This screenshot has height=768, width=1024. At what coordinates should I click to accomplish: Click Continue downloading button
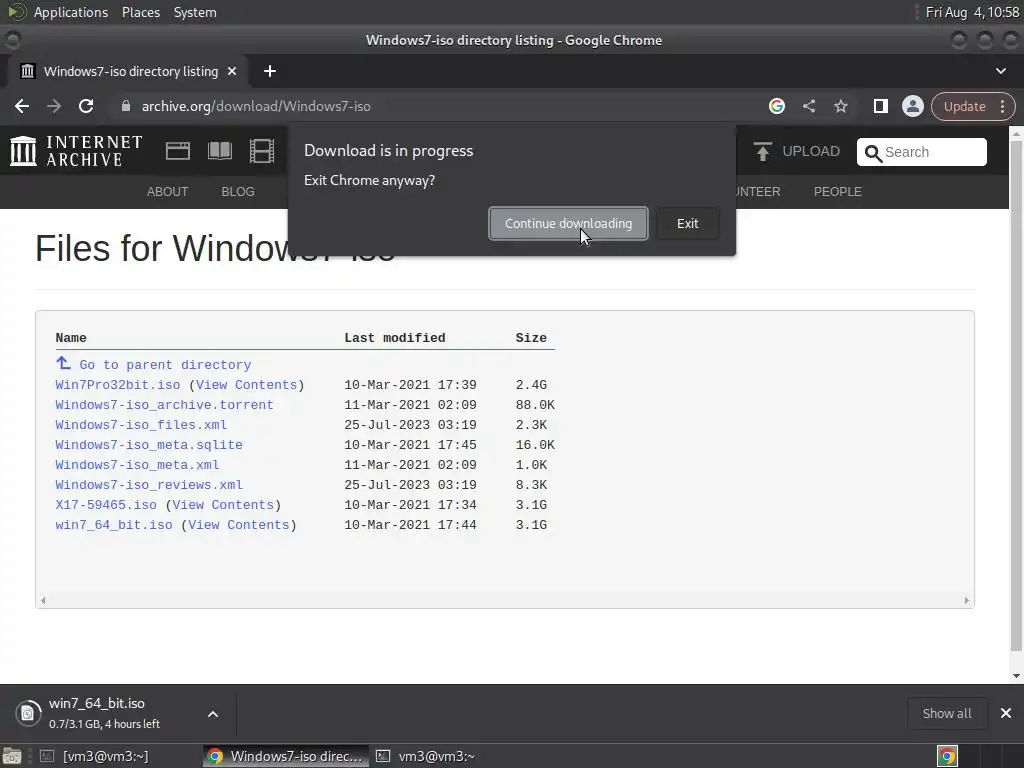(x=568, y=223)
